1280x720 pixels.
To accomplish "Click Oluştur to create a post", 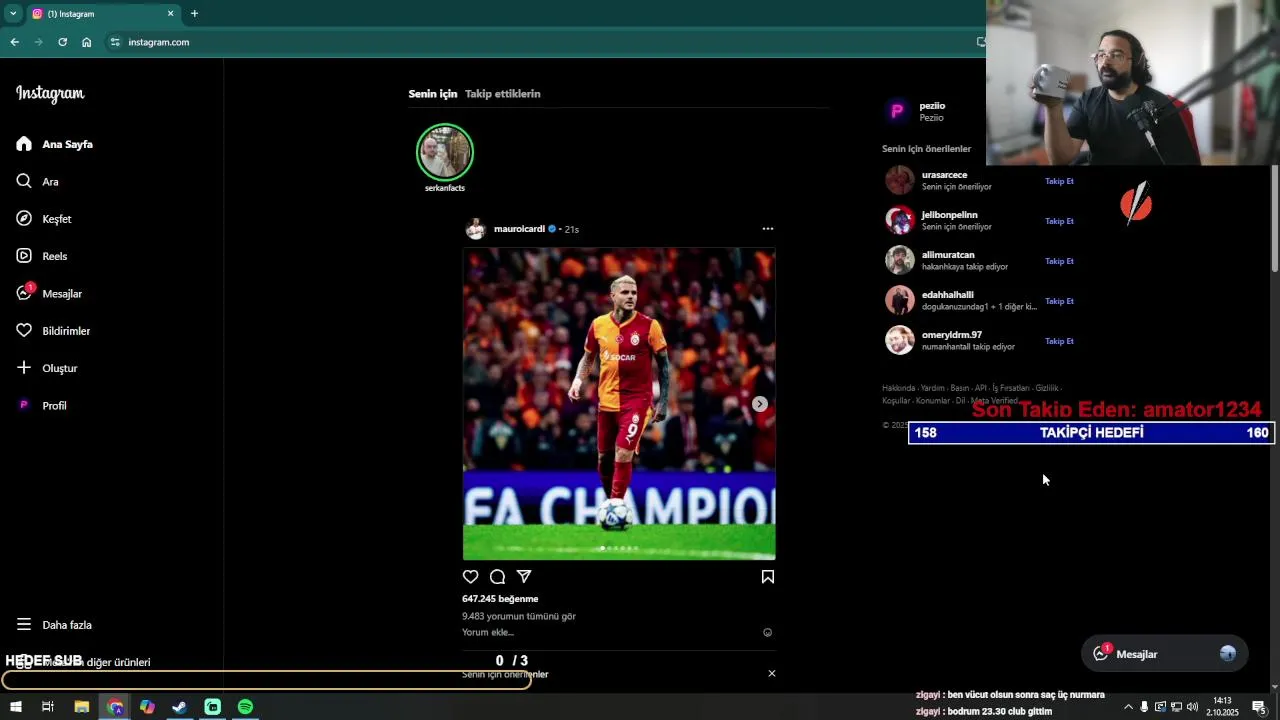I will [47, 368].
